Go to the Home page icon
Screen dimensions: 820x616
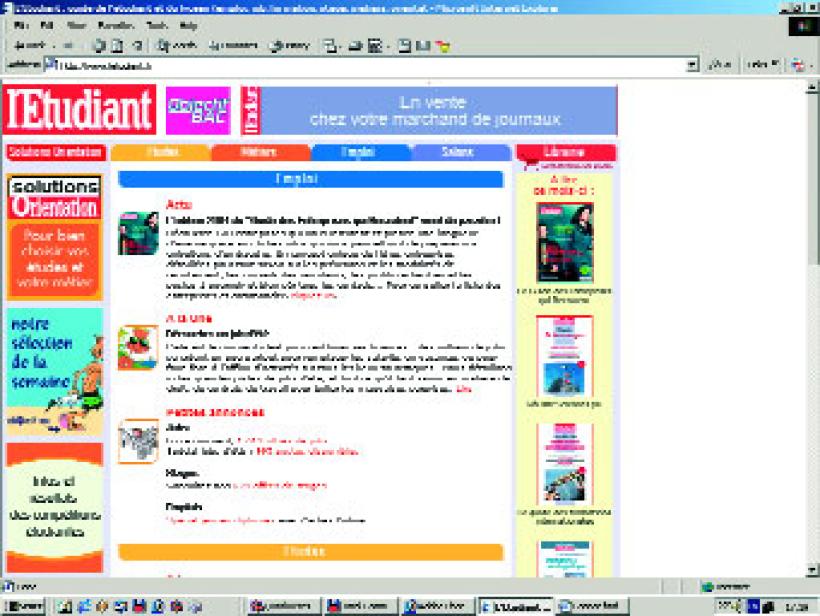coord(135,45)
